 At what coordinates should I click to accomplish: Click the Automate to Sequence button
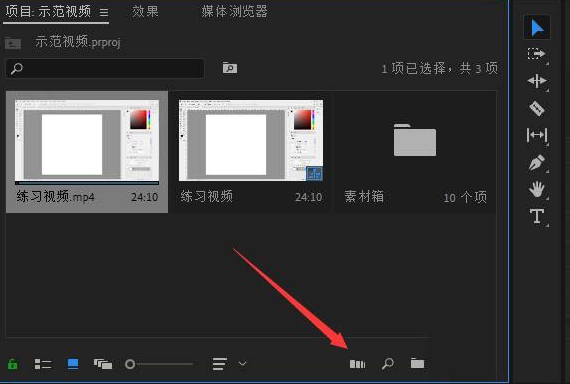357,364
